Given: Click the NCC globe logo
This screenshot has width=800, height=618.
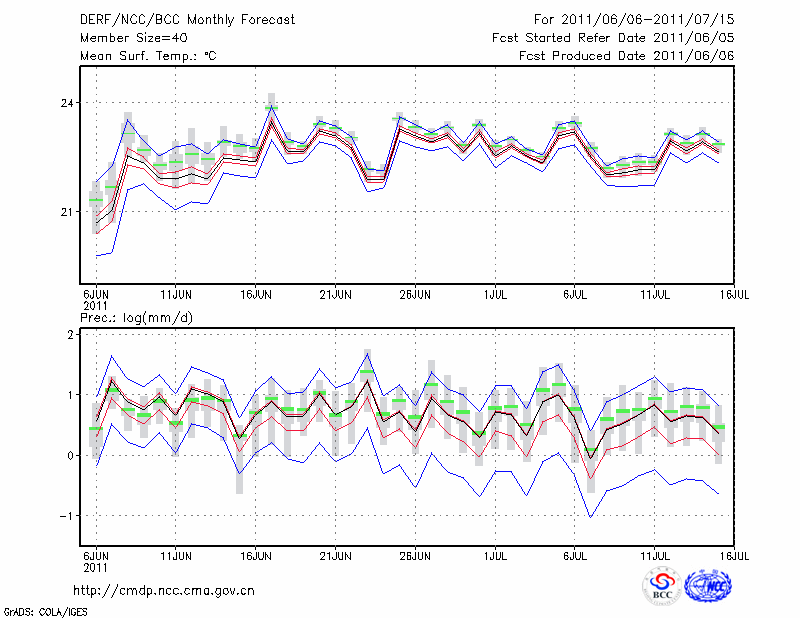Looking at the screenshot, I should tap(713, 586).
